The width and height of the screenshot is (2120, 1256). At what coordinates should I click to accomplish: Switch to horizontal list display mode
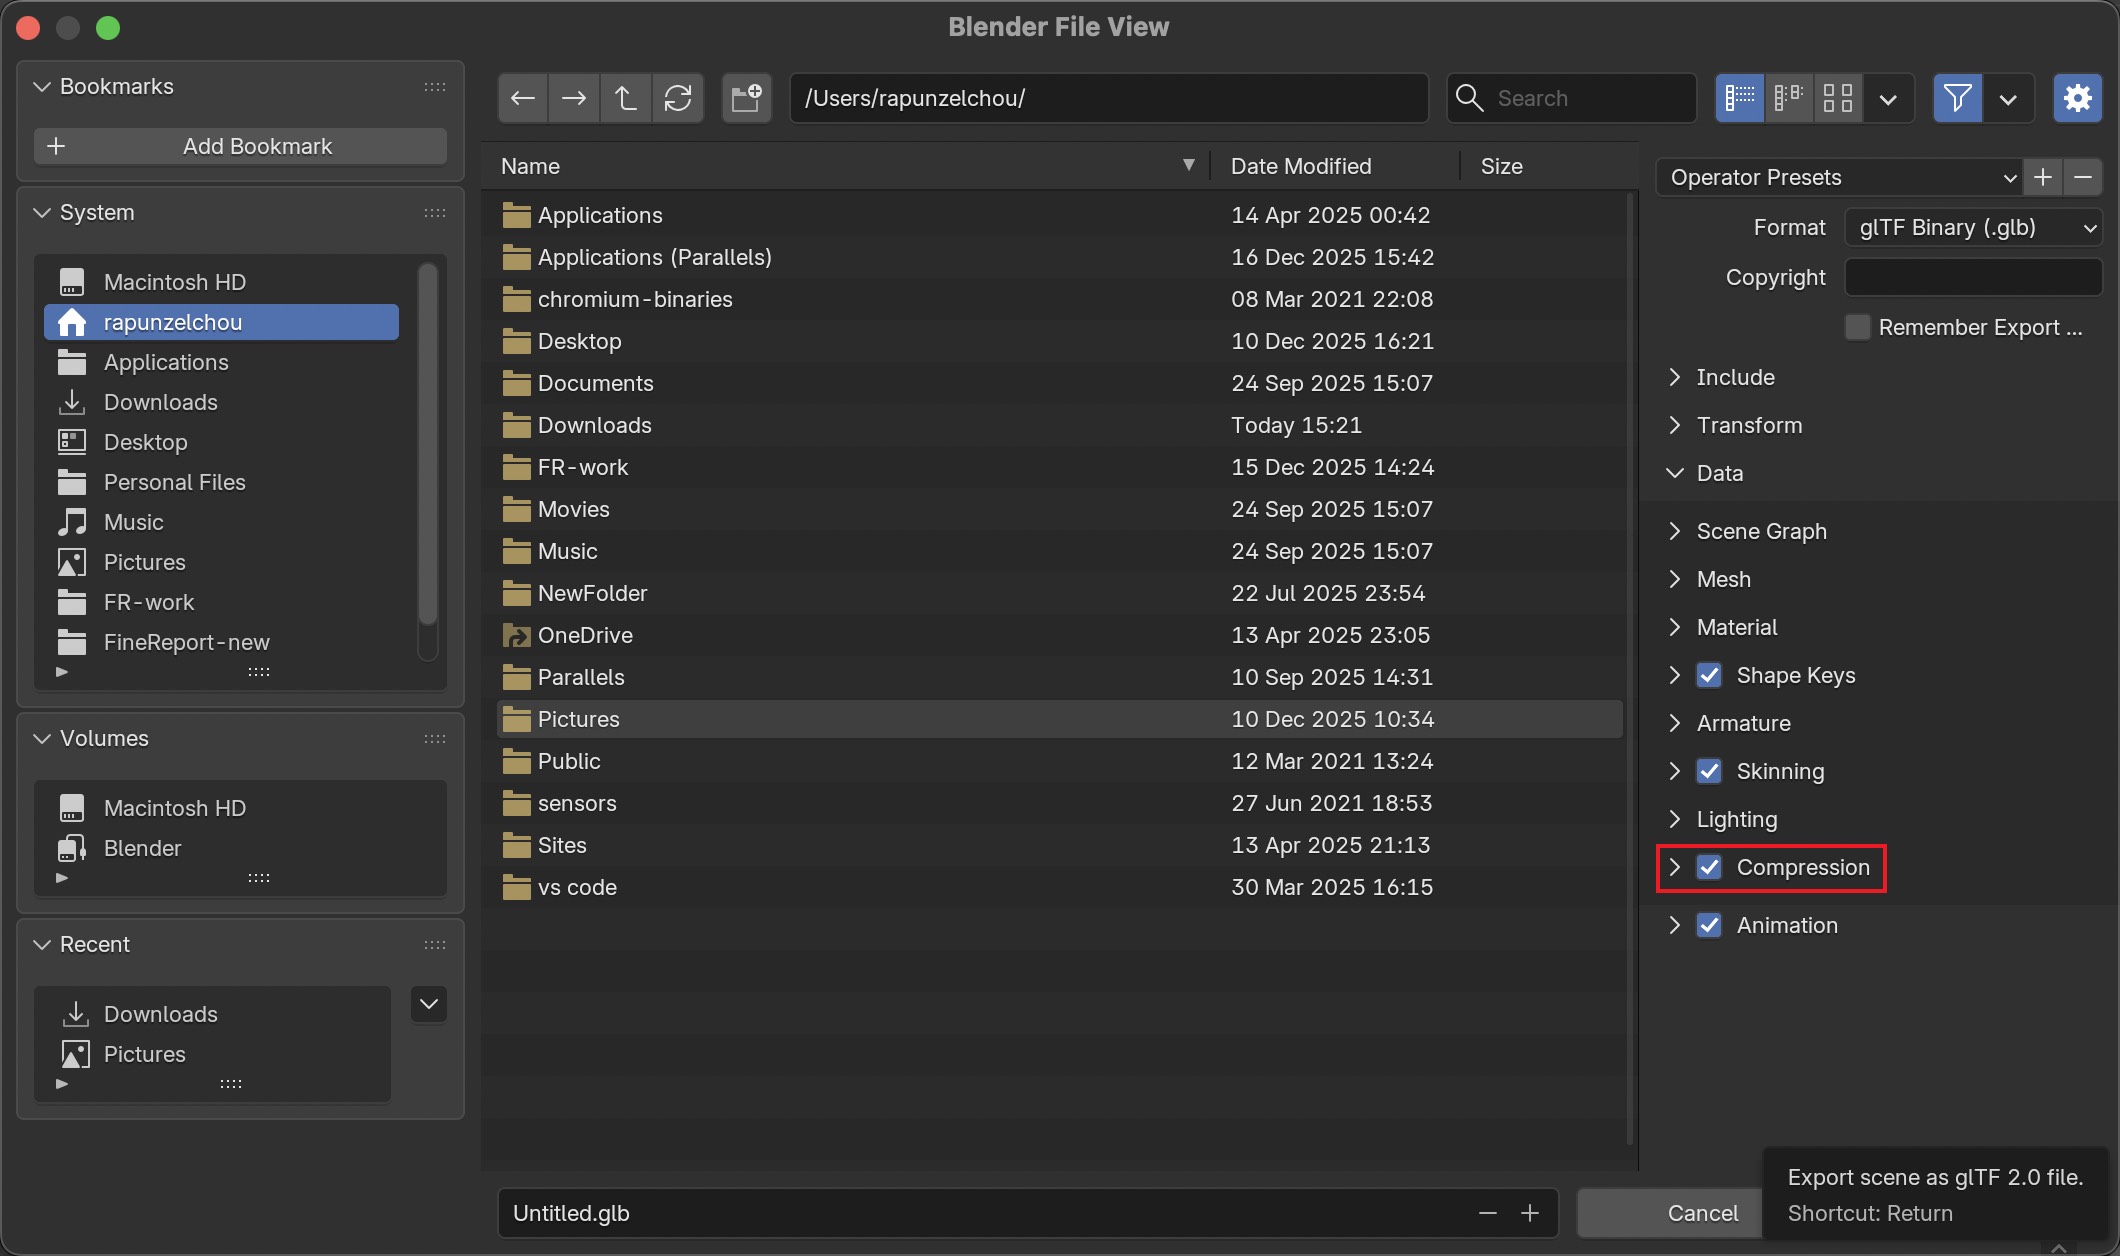(1789, 98)
